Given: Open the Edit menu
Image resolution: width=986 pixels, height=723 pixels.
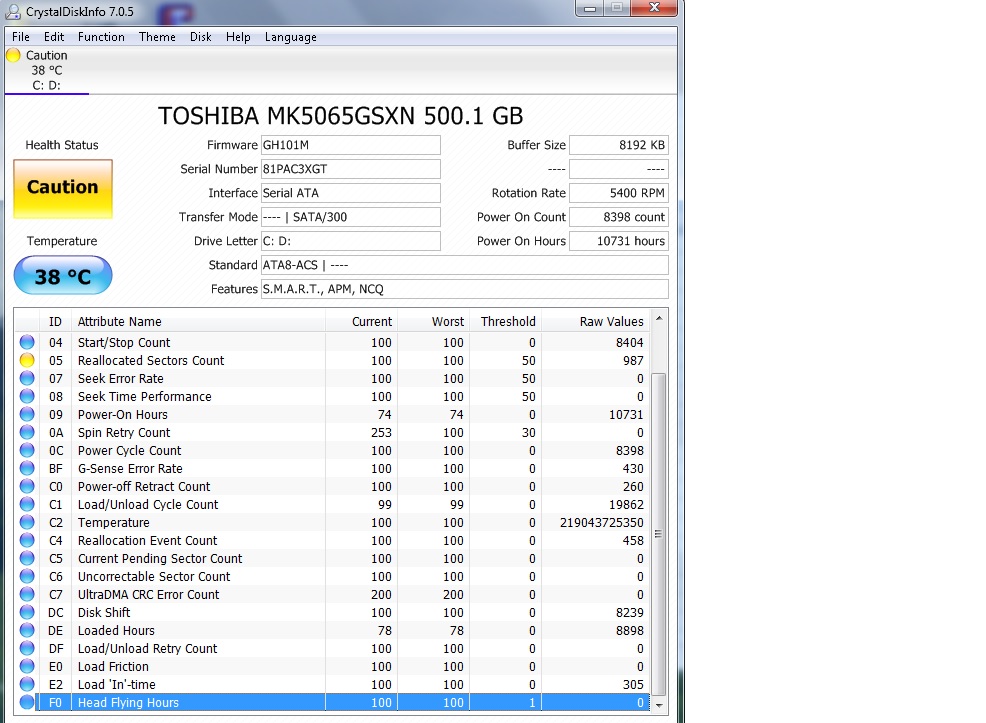Looking at the screenshot, I should [54, 37].
